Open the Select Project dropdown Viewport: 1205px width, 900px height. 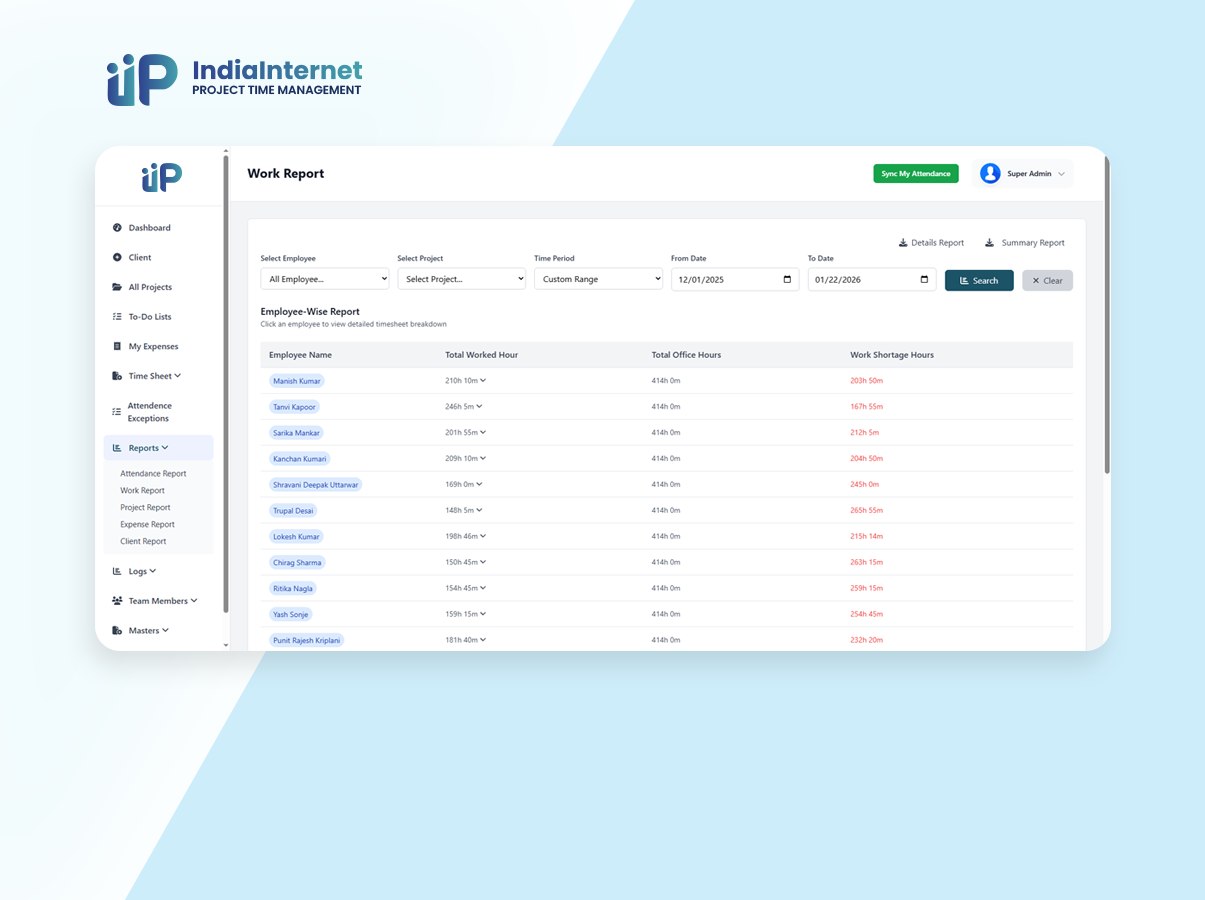(461, 280)
